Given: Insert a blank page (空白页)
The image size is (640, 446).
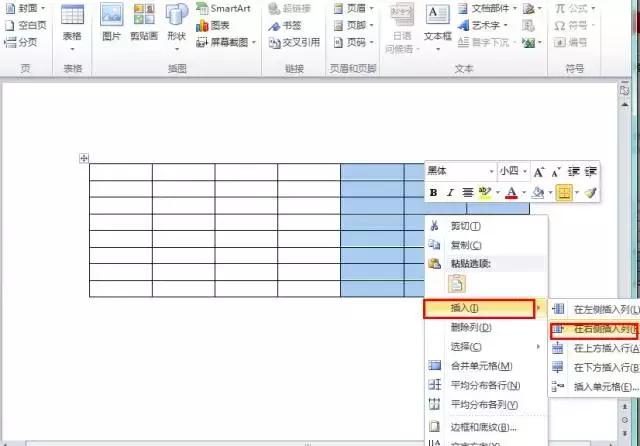Looking at the screenshot, I should (x=25, y=25).
